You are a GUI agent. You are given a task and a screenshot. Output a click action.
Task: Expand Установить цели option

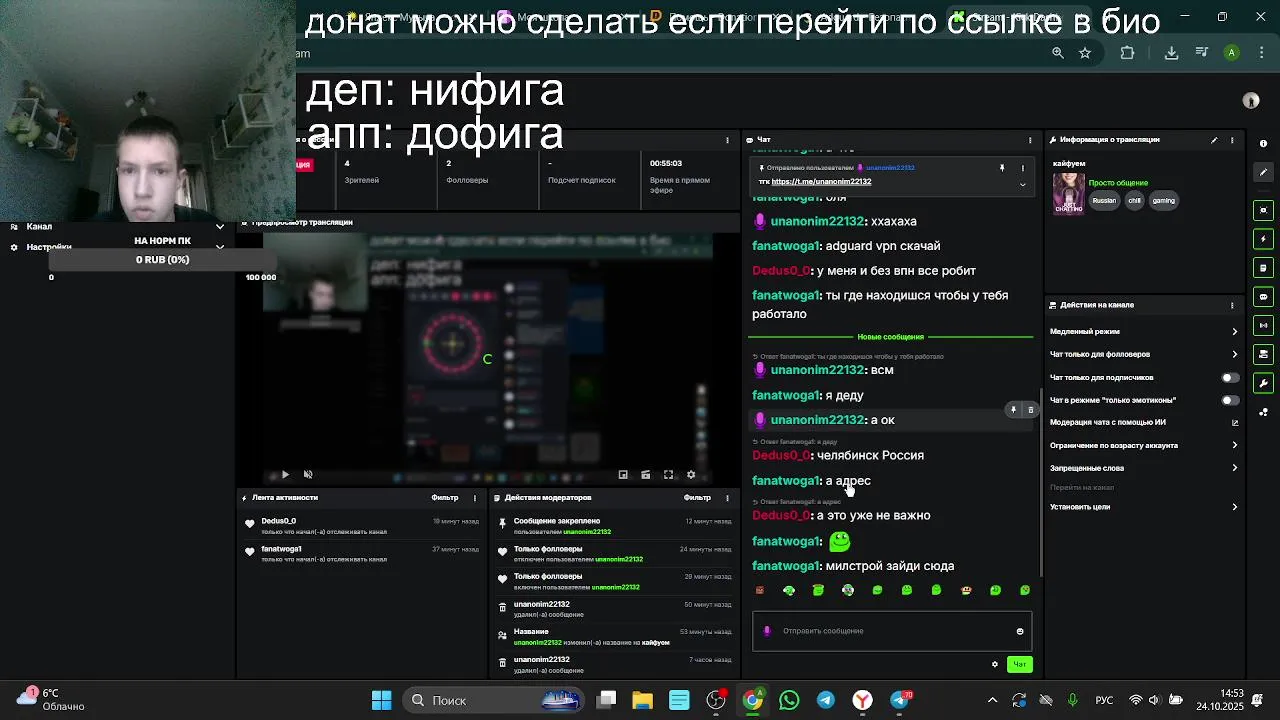coord(1144,507)
